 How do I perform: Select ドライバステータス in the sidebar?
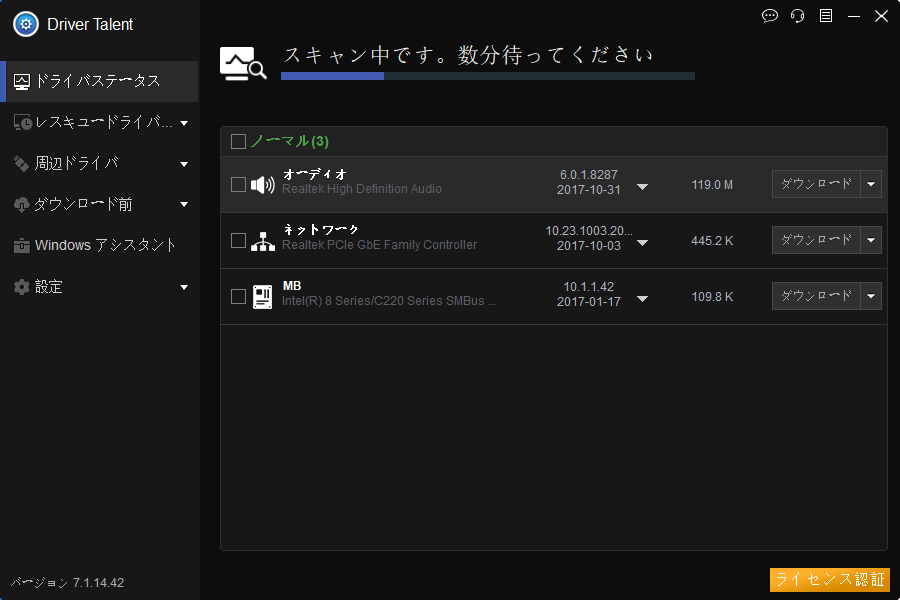pyautogui.click(x=100, y=82)
